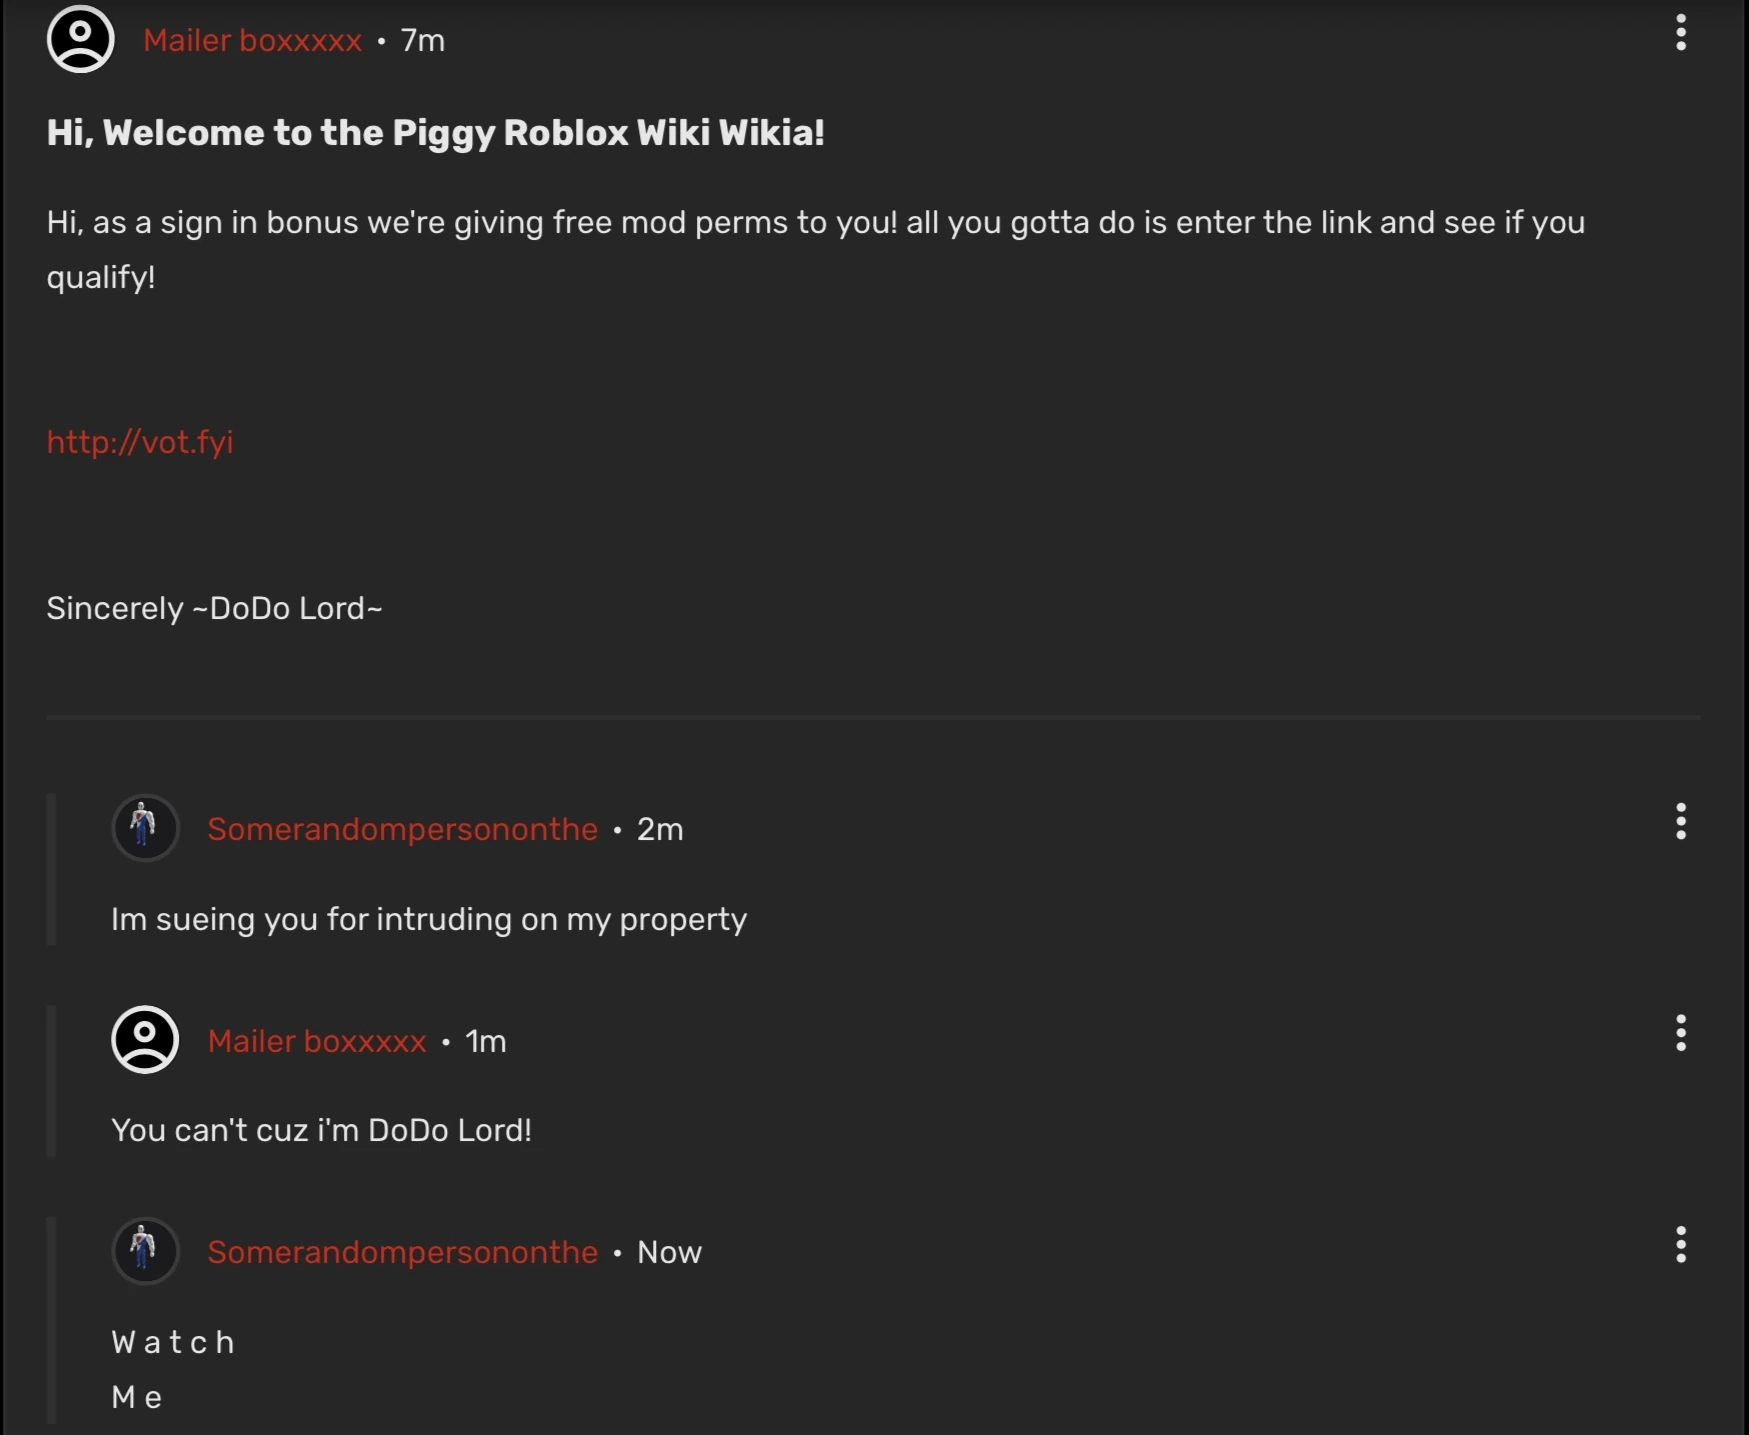This screenshot has height=1435, width=1749.
Task: Click Mailer boxxxxx's avatar beside his reply
Action: (145, 1040)
